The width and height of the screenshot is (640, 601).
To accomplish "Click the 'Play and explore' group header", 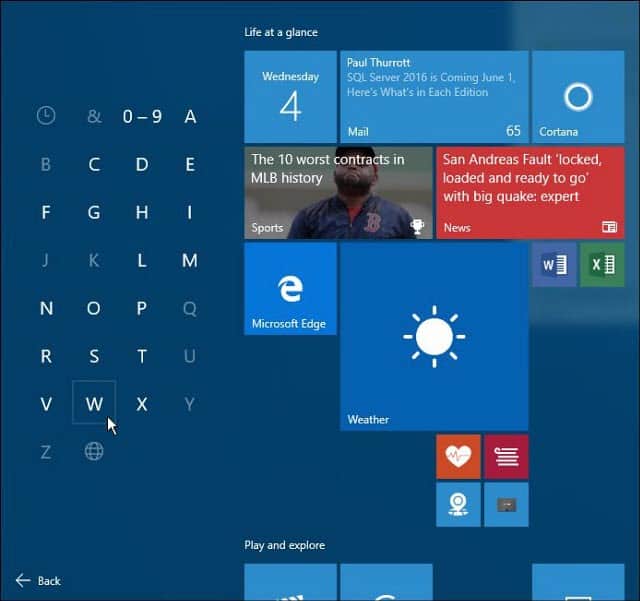I will (x=284, y=545).
